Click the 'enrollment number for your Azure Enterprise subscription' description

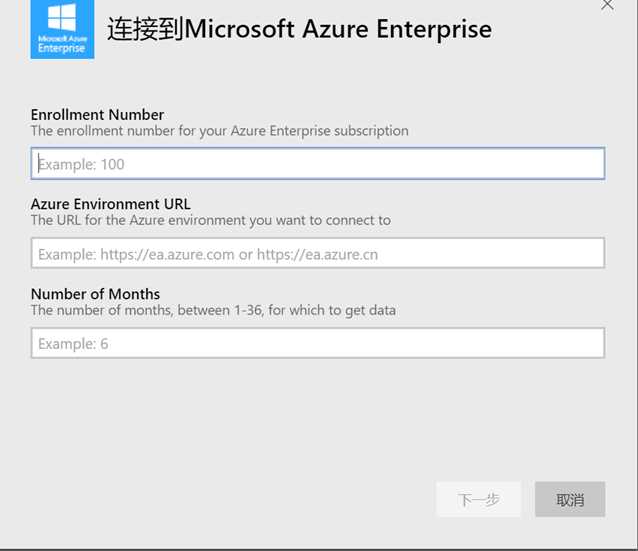tap(220, 131)
